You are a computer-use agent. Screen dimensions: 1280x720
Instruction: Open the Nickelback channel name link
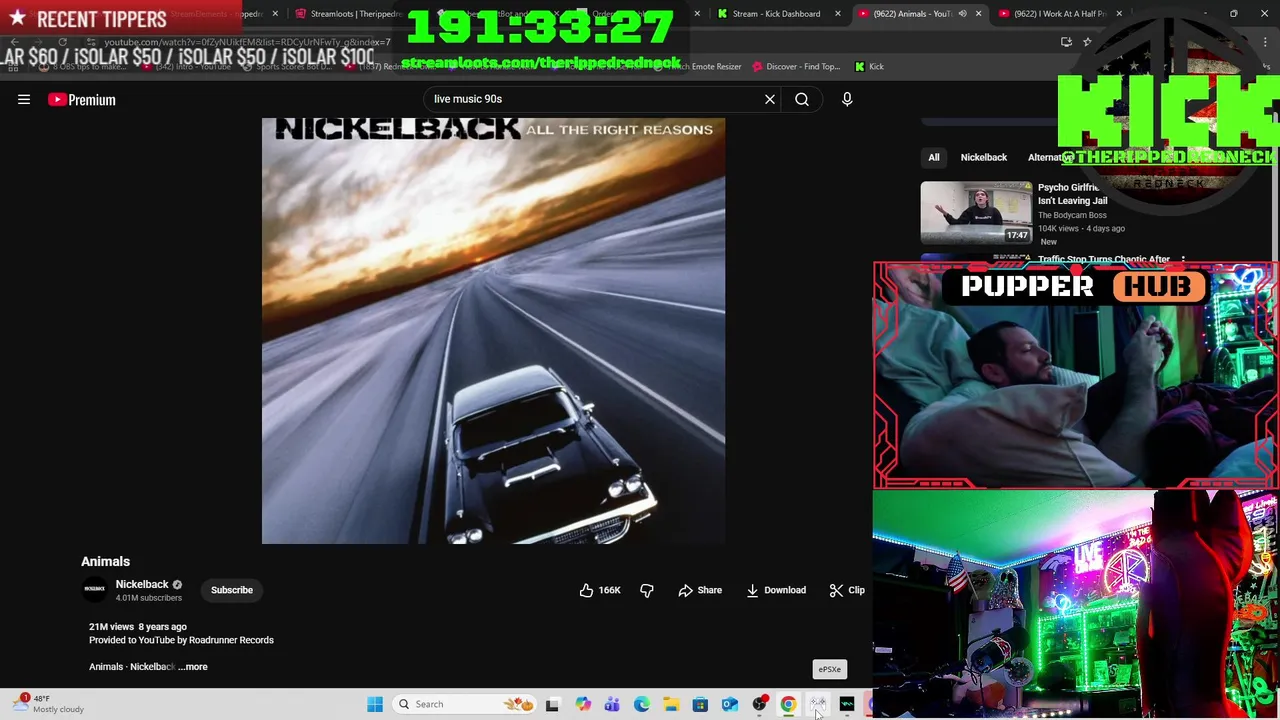[x=142, y=584]
